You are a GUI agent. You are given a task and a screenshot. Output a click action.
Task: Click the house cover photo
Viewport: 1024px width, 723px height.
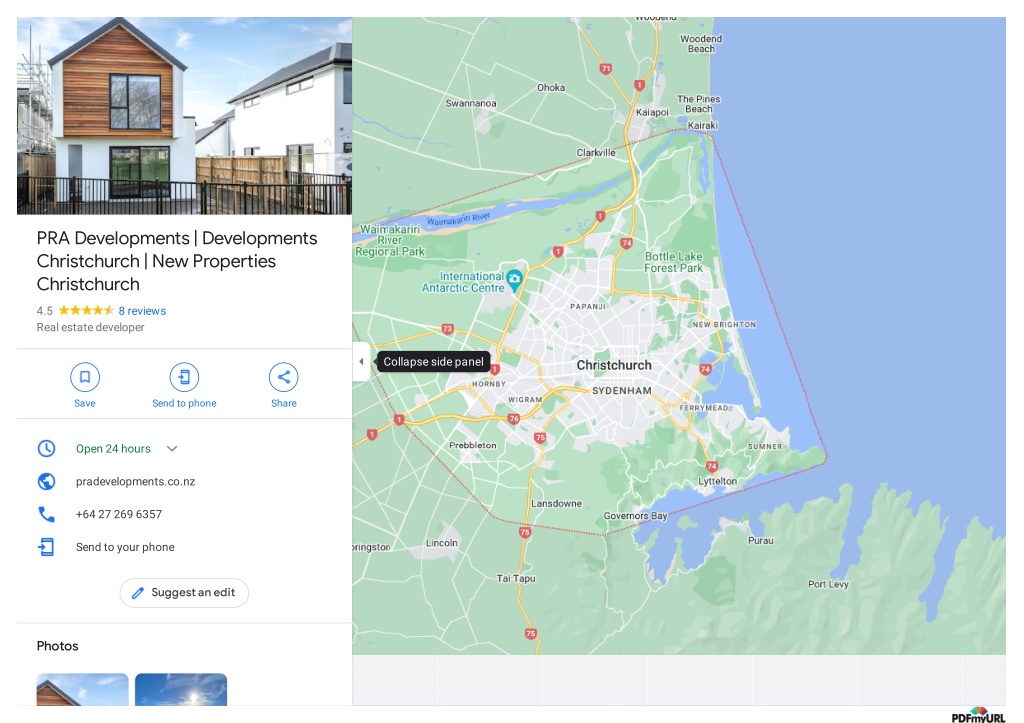pos(184,116)
